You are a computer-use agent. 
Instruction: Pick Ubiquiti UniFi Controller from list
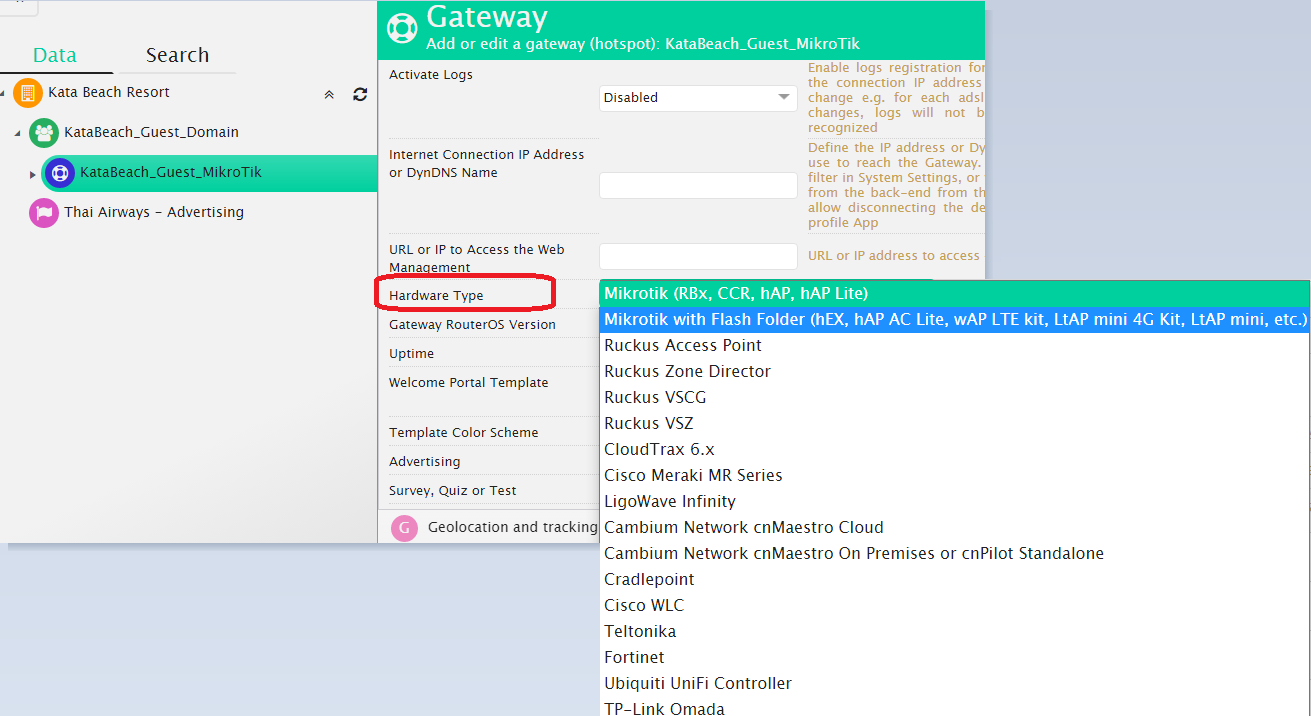[x=697, y=683]
